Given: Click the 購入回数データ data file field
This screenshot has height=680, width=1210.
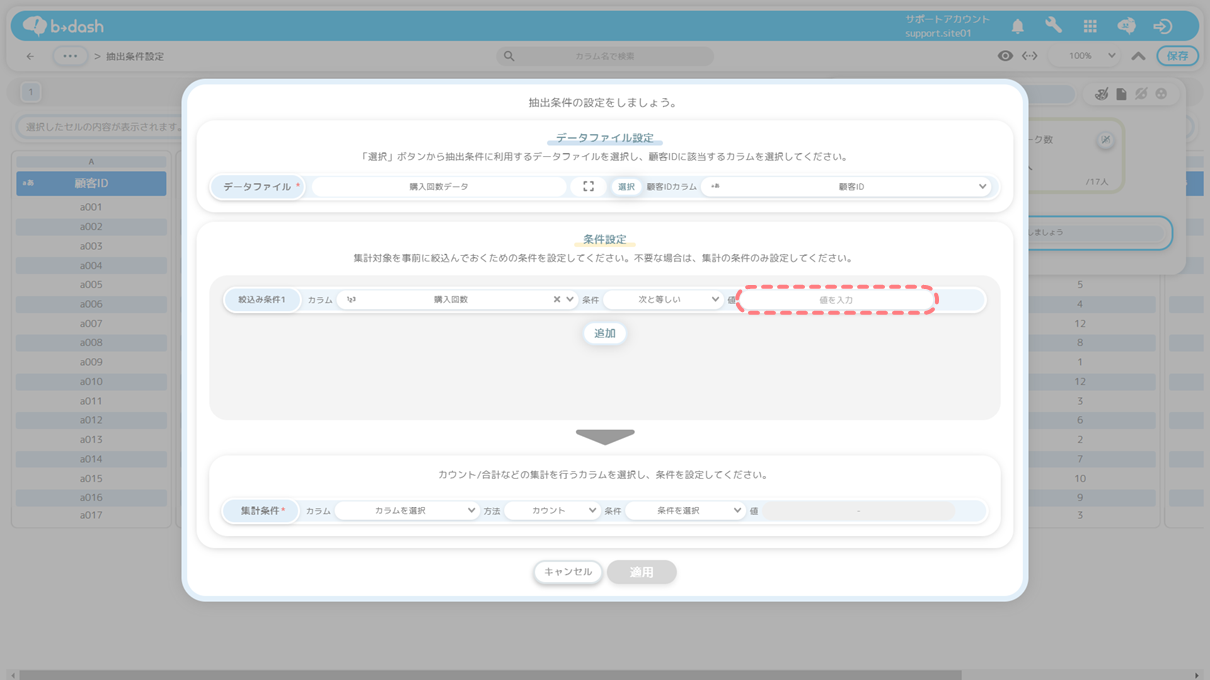Looking at the screenshot, I should point(439,187).
